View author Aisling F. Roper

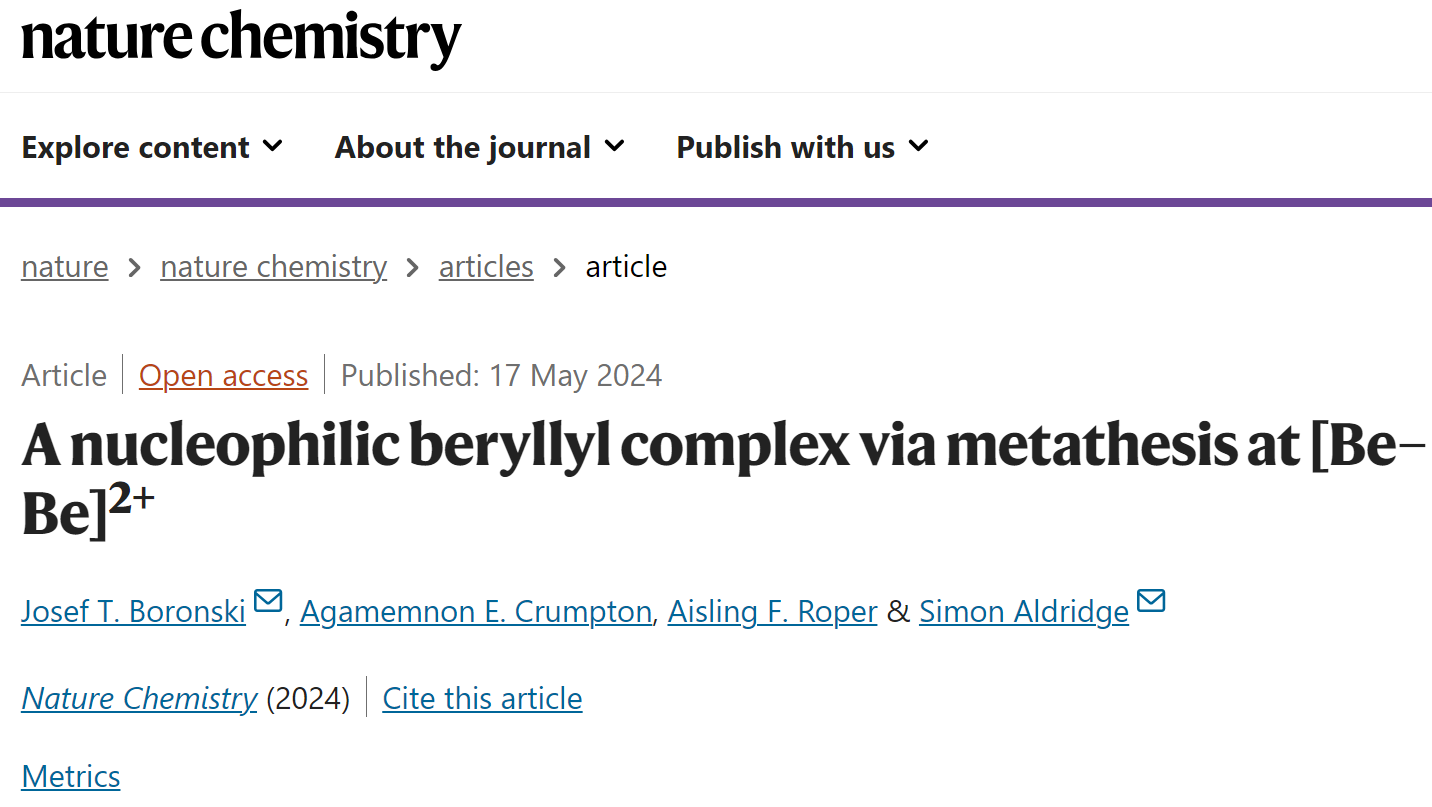[x=773, y=611]
